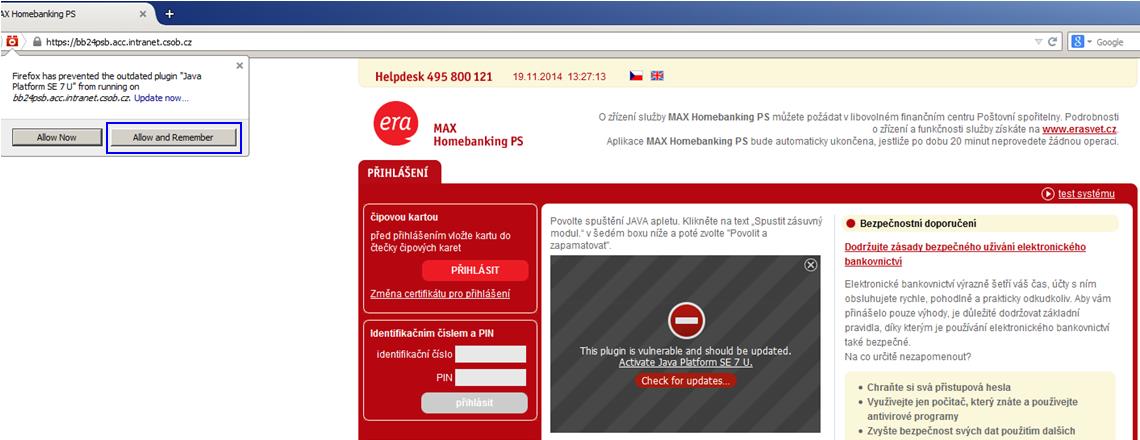The width and height of the screenshot is (1140, 440).
Task: Open a new browser tab
Action: [169, 14]
